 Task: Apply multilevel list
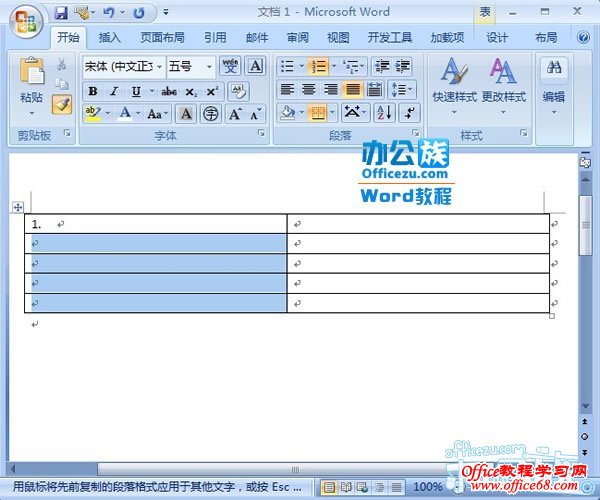tap(351, 66)
